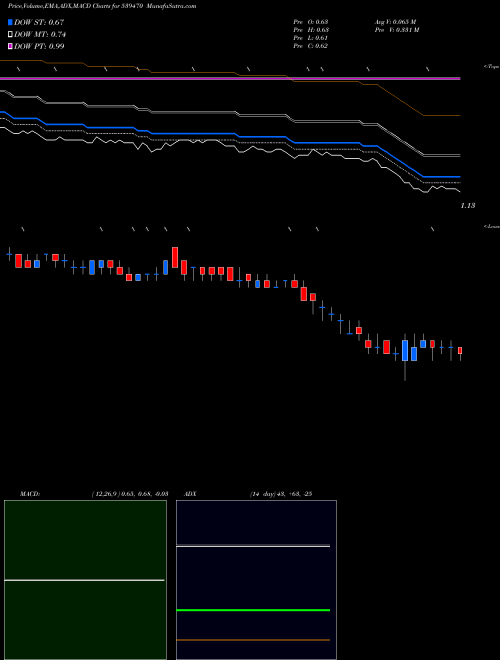Image resolution: width=500 pixels, height=660 pixels.
Task: Click the '<Tops' marker label
Action: [492, 67]
